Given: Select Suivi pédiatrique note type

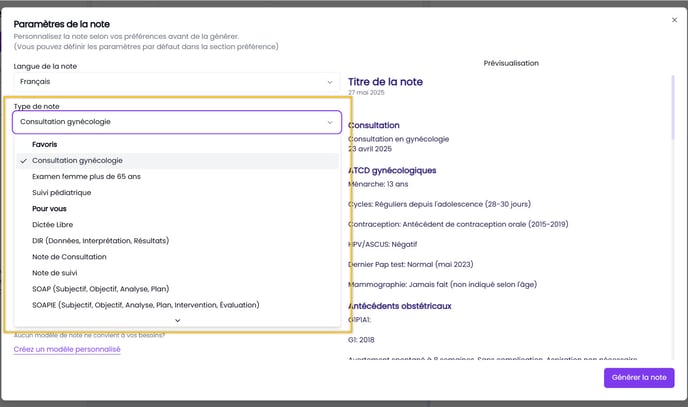Looking at the screenshot, I should (62, 192).
